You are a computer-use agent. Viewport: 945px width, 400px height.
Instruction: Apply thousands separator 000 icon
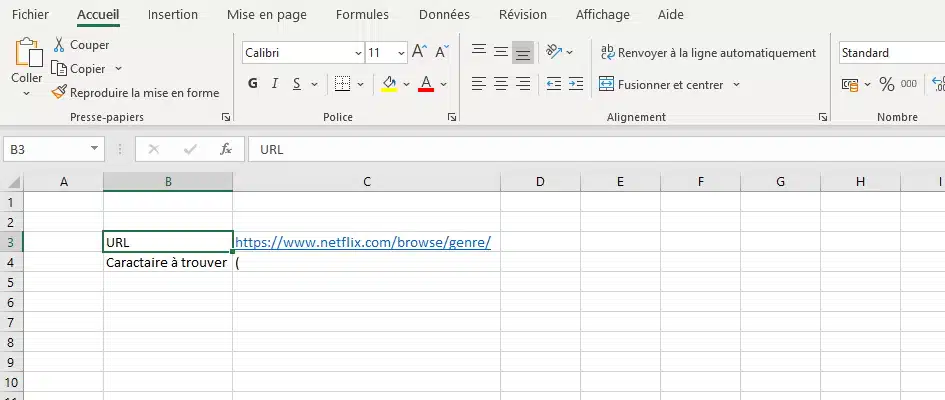click(908, 84)
